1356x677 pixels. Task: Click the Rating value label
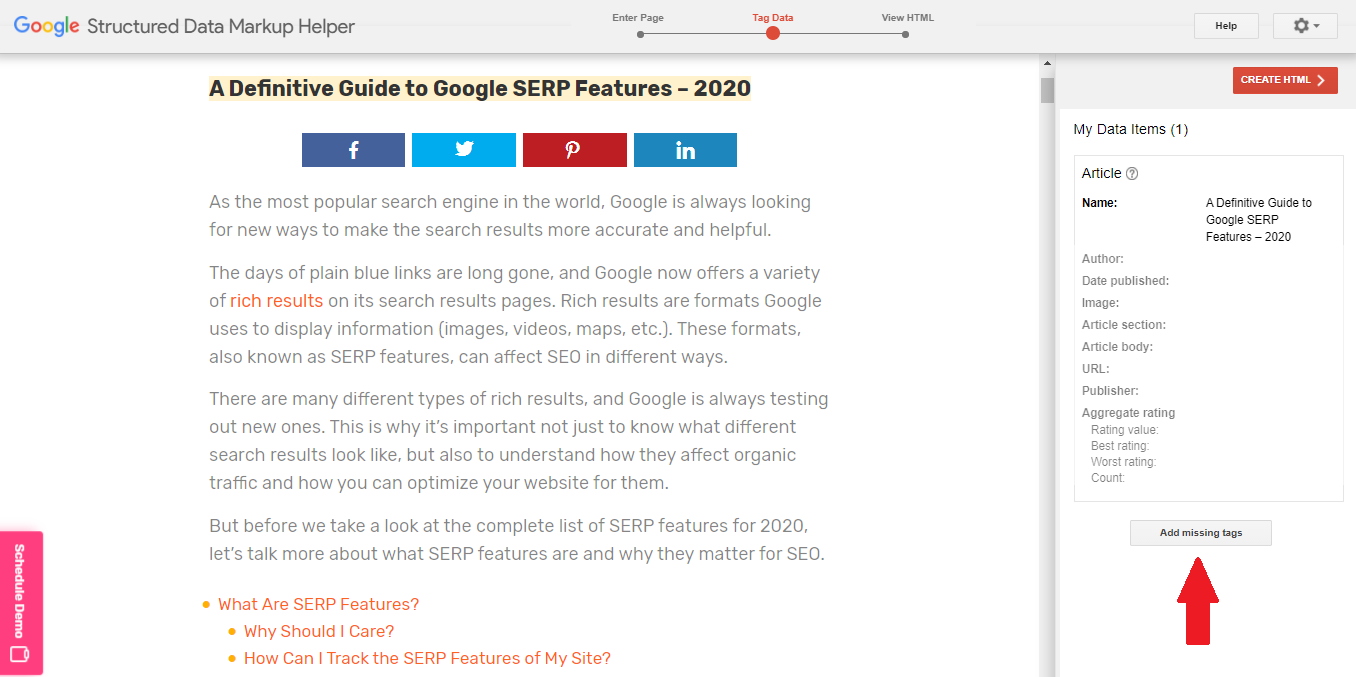[x=1125, y=430]
